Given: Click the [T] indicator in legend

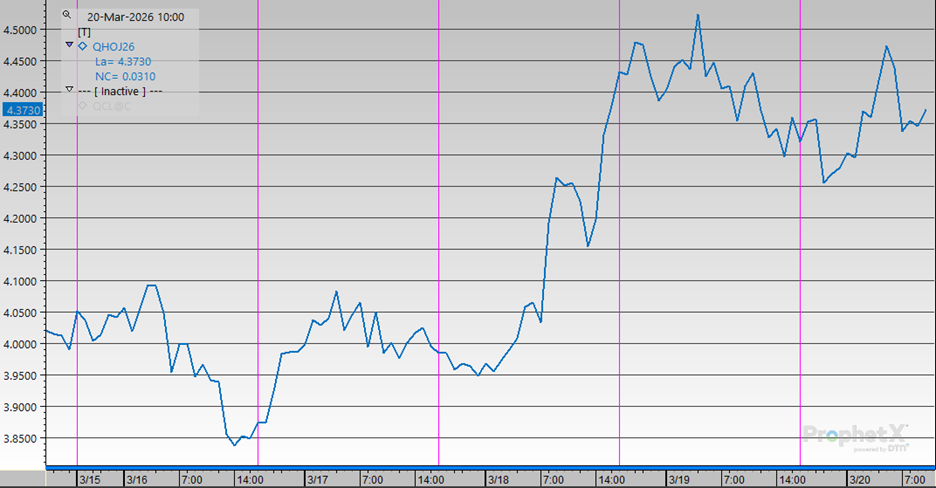Looking at the screenshot, I should point(84,31).
